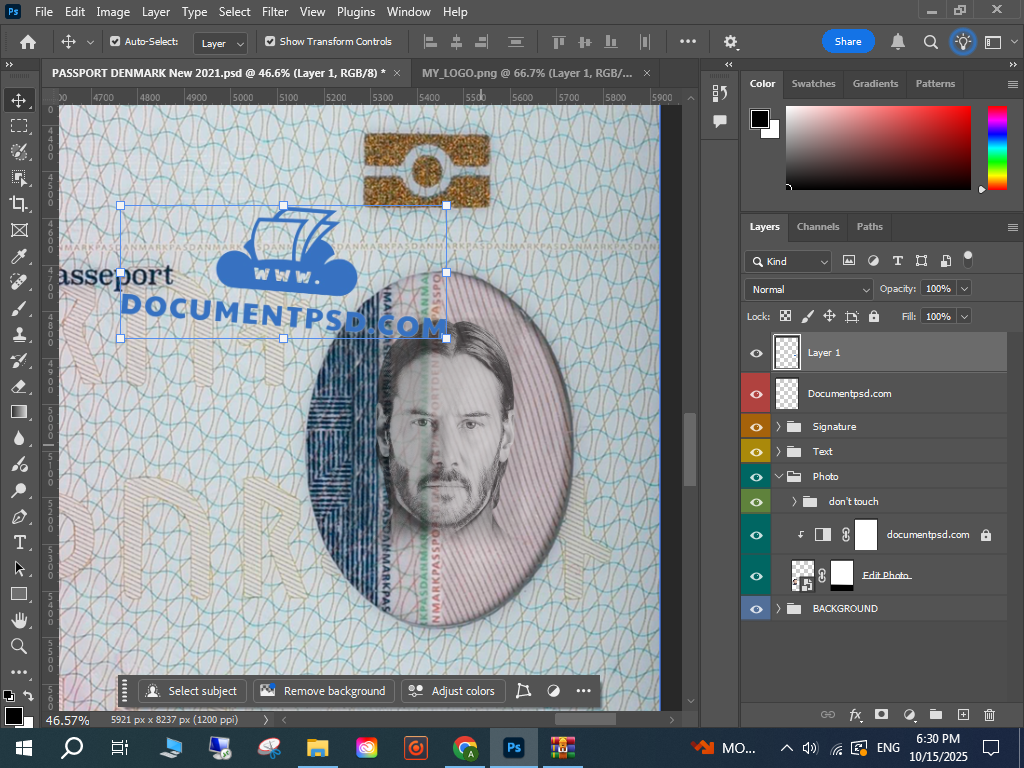
Task: Open the Kind layer filter dropdown
Action: (x=788, y=261)
